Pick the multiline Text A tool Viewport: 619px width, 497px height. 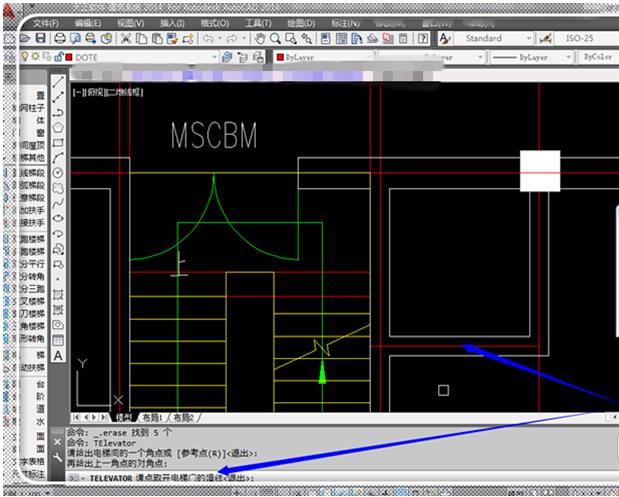coord(58,356)
